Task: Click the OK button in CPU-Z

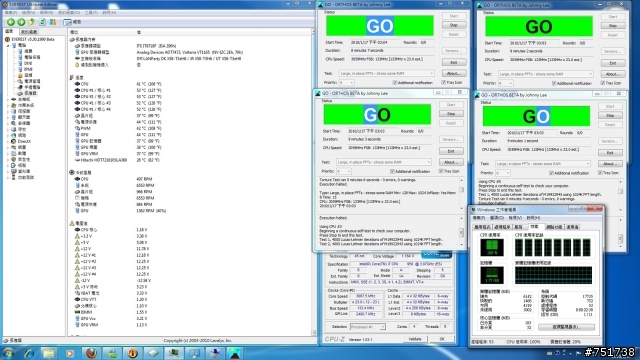Action: (442, 339)
